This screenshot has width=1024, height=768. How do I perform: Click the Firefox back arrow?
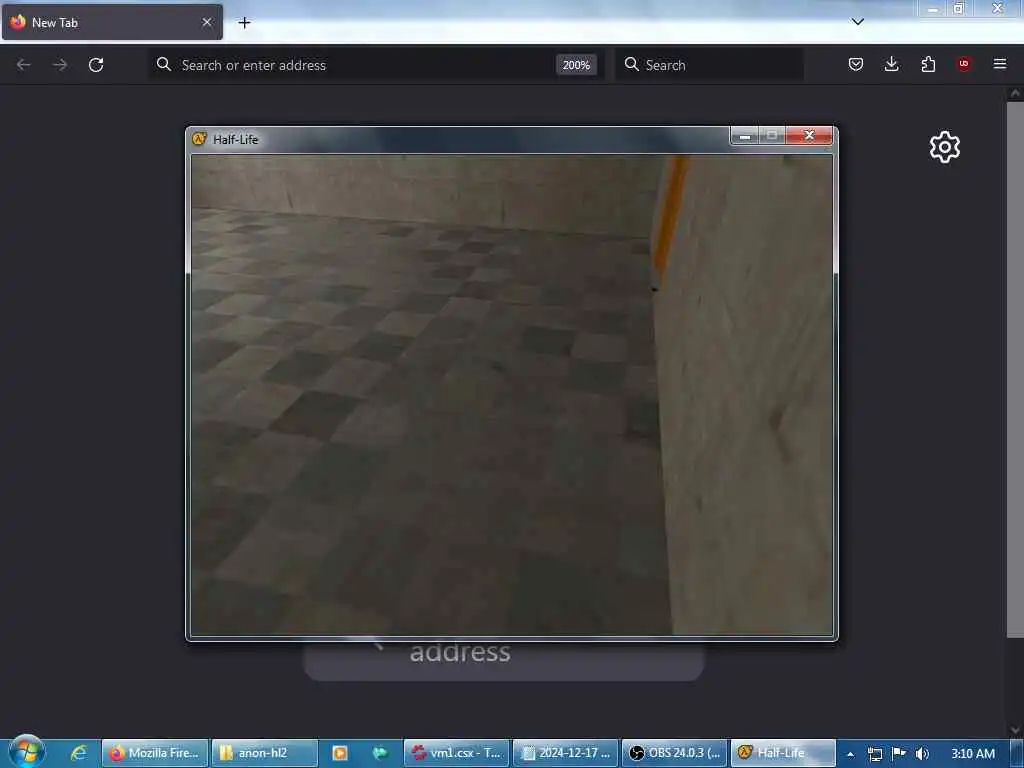tap(24, 65)
